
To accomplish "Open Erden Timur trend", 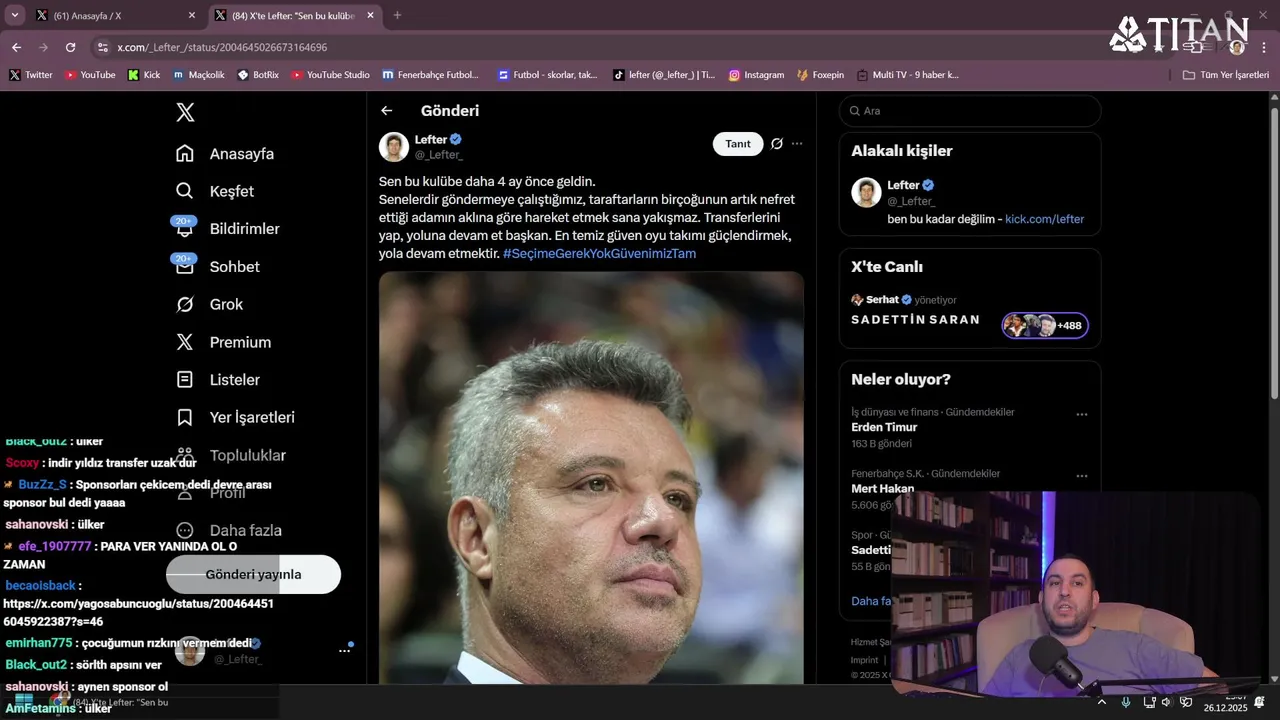I will point(884,427).
